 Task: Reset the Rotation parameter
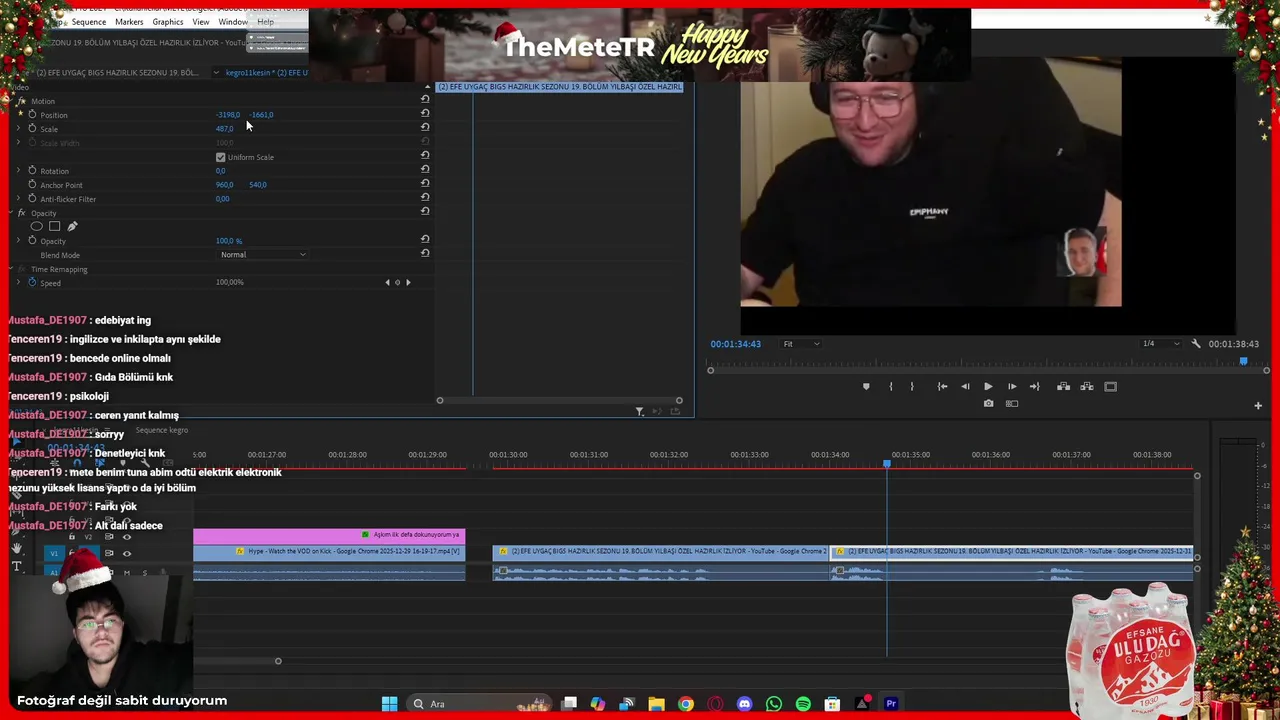coord(425,169)
